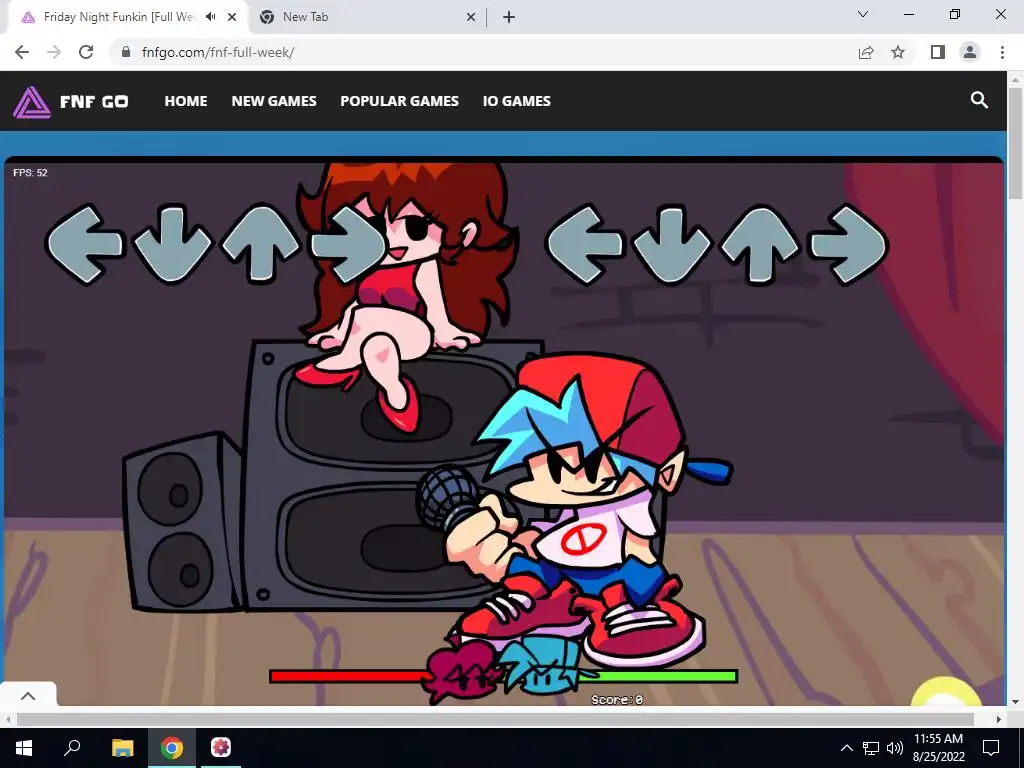Open a new browser tab with plus
Viewport: 1024px width, 768px height.
pos(509,17)
